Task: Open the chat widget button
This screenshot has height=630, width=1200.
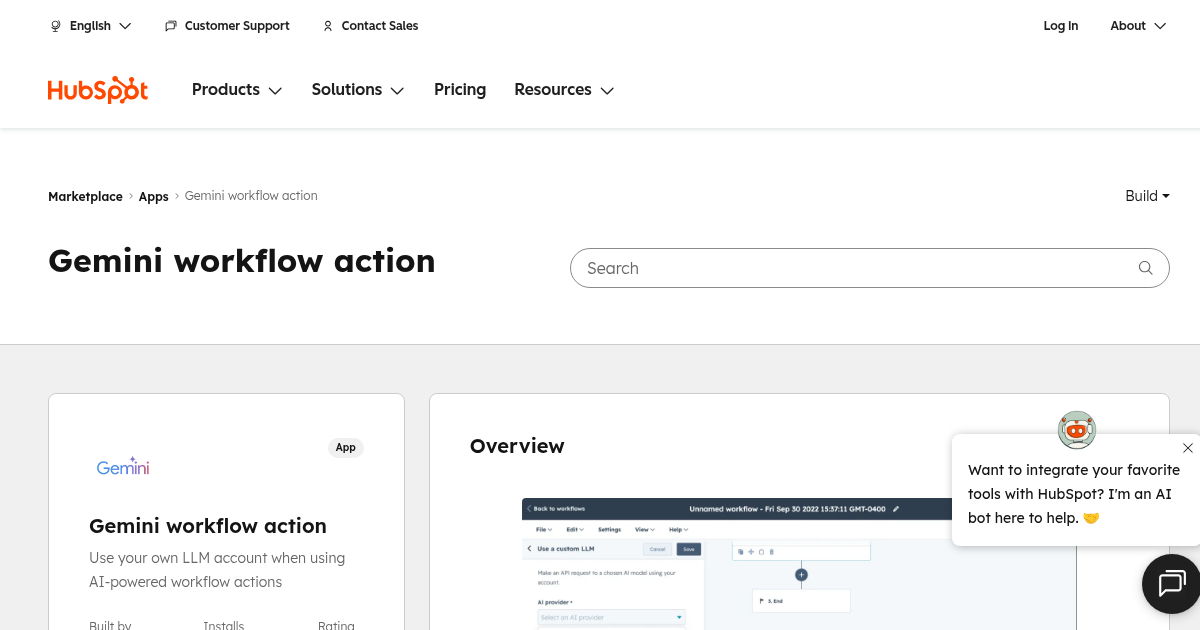Action: coord(1171,583)
